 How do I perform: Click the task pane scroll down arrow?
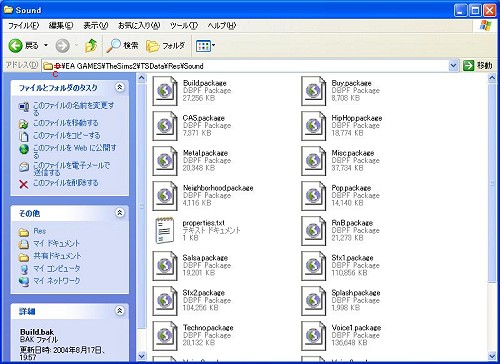(142, 356)
